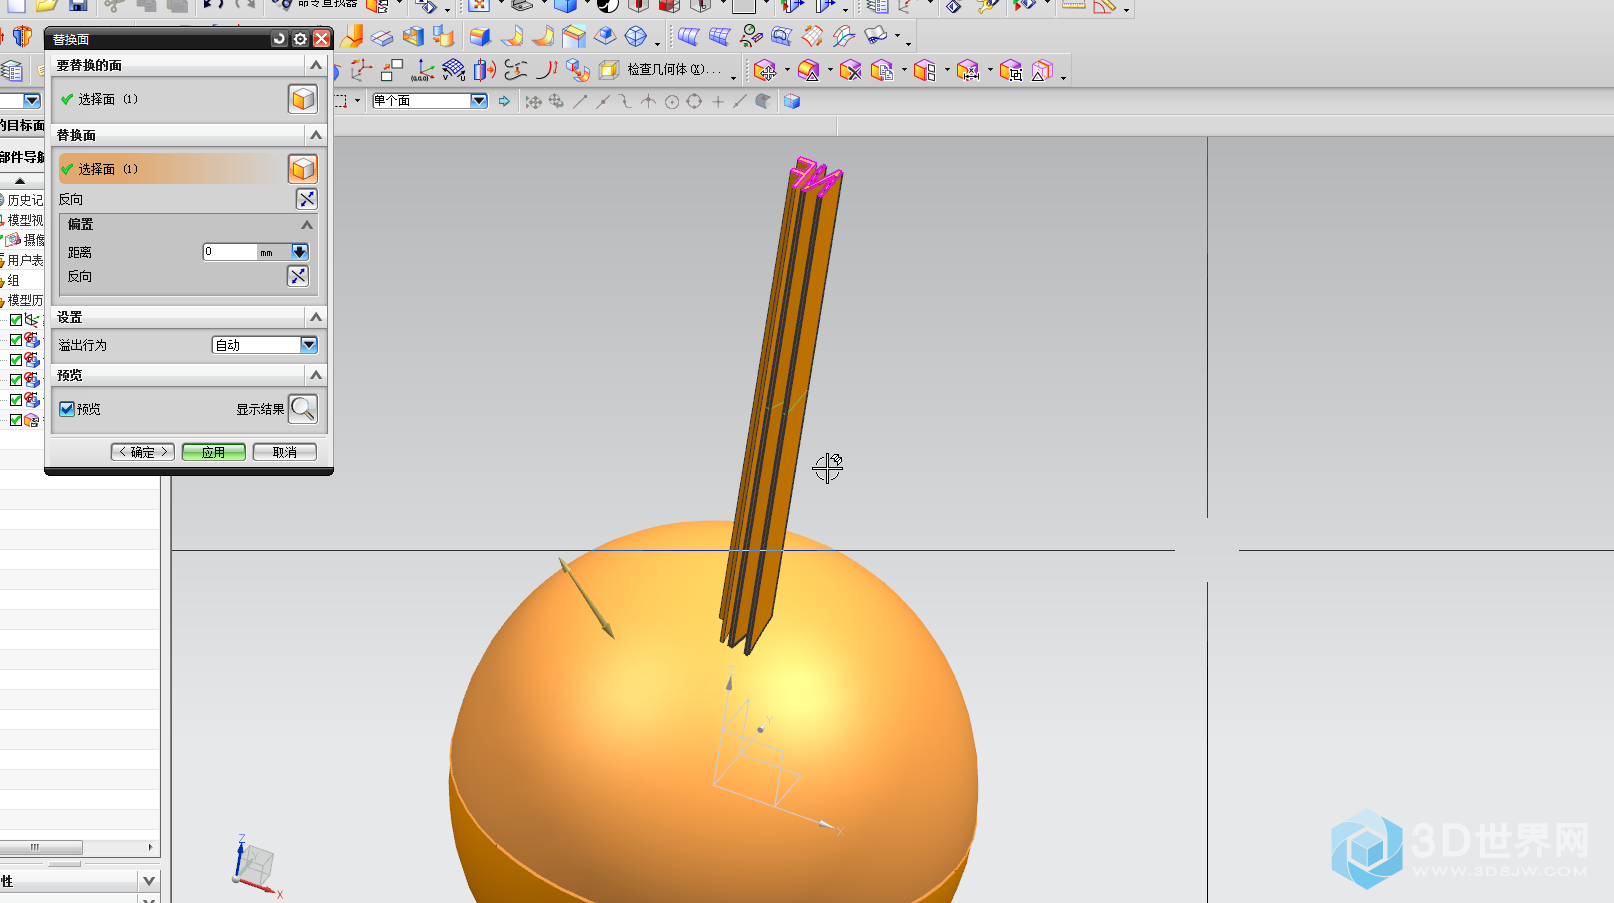Click the yellow transparent box icon before 检查几何体

click(608, 70)
